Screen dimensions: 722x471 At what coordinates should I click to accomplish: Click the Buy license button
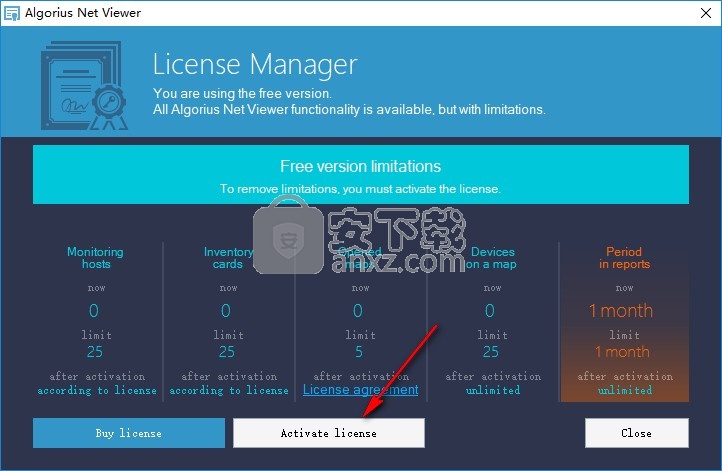[x=129, y=433]
